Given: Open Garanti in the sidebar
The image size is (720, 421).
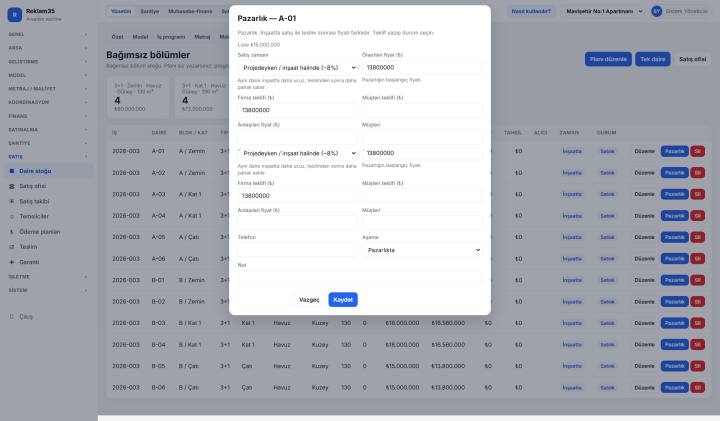Looking at the screenshot, I should click(29, 262).
